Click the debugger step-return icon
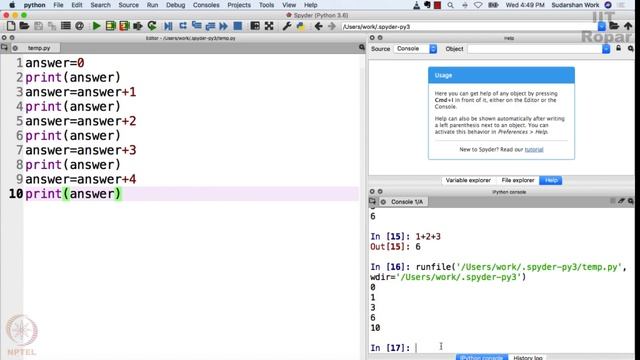Image resolution: width=640 pixels, height=360 pixels. (x=210, y=27)
